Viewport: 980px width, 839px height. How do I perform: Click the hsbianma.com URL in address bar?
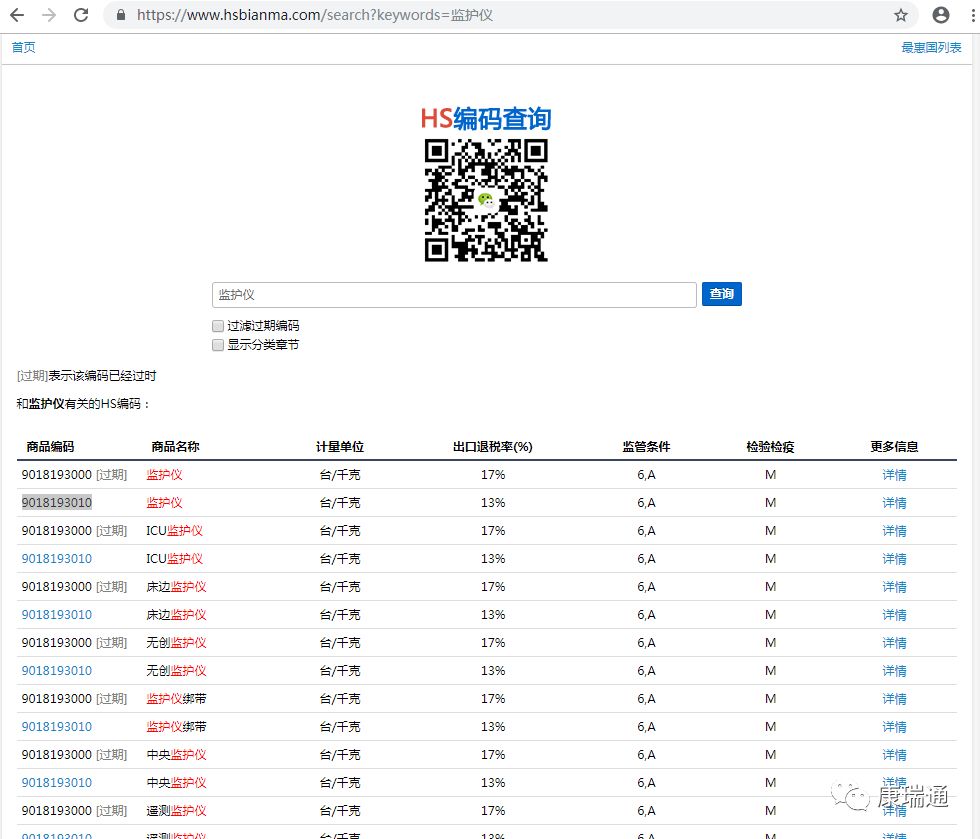coord(314,15)
